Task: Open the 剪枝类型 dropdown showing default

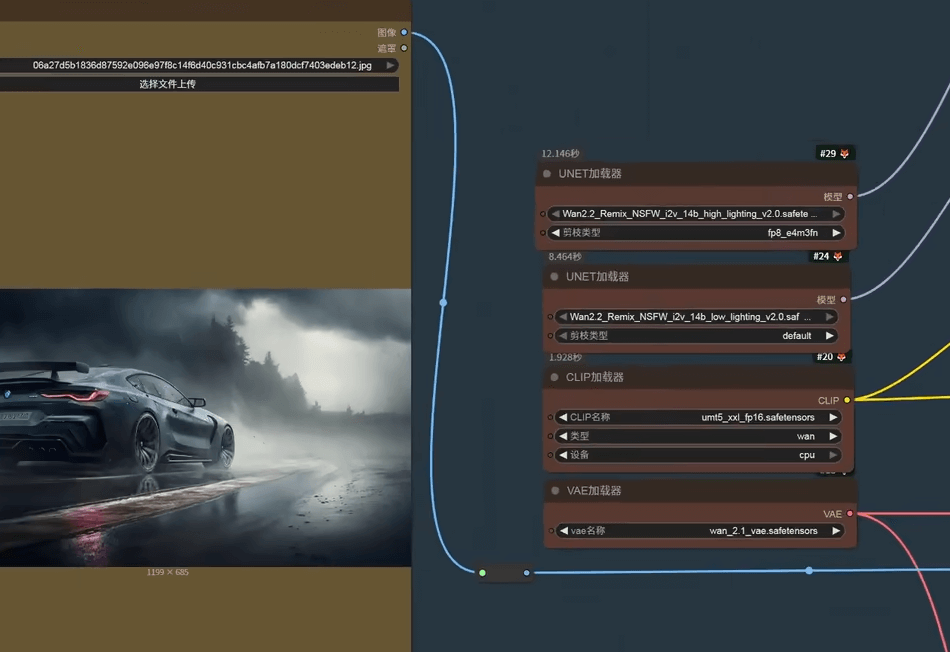Action: [696, 336]
